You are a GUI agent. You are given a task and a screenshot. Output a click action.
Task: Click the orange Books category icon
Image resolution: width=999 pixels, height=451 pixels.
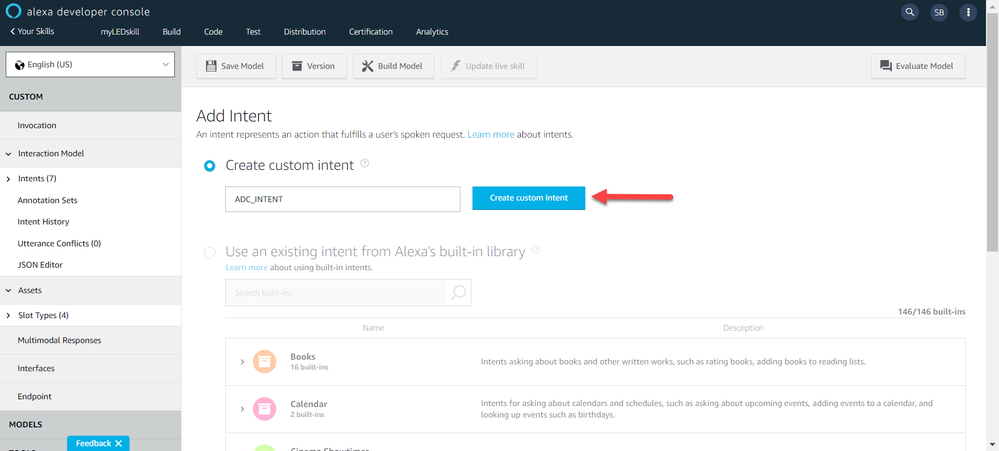click(264, 361)
